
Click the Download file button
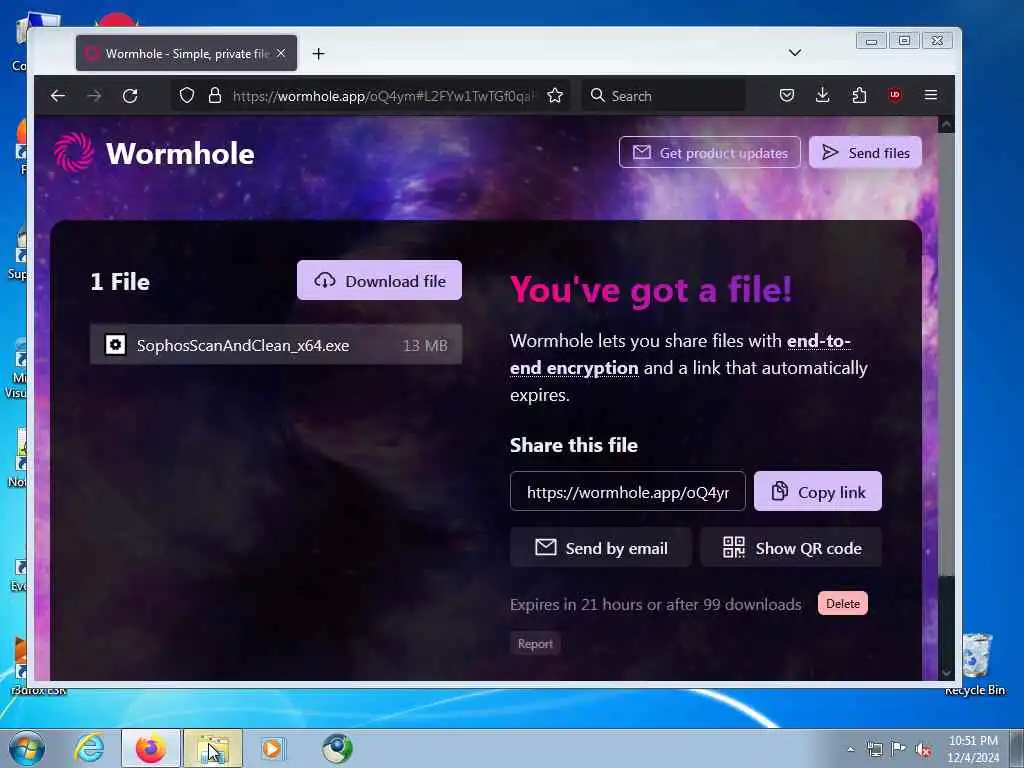(379, 281)
